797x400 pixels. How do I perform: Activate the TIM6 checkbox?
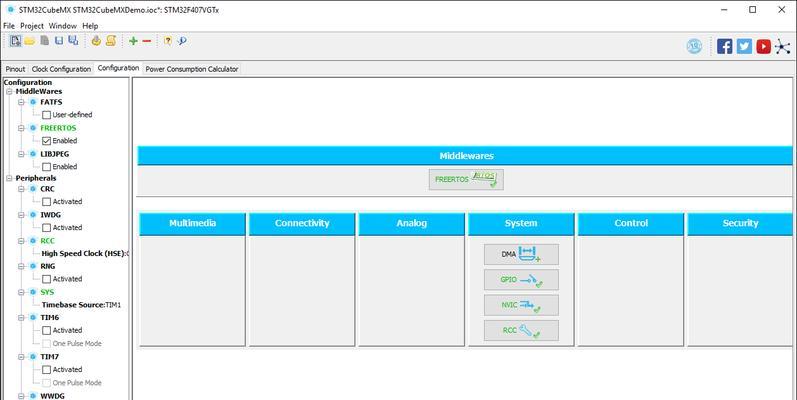click(x=46, y=330)
